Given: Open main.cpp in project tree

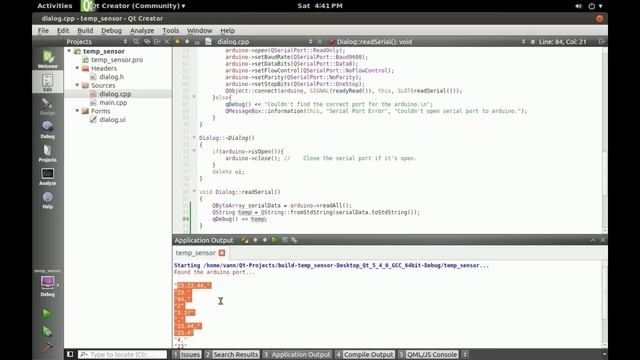Looking at the screenshot, I should 113,102.
